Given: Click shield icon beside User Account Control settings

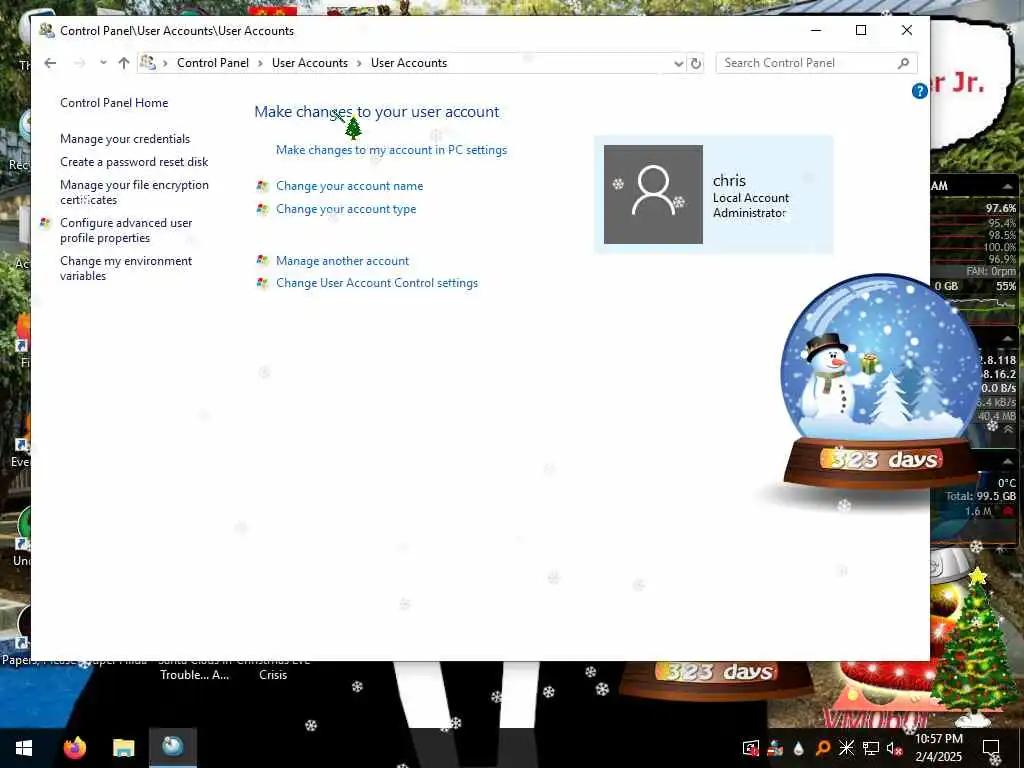Looking at the screenshot, I should click(263, 283).
